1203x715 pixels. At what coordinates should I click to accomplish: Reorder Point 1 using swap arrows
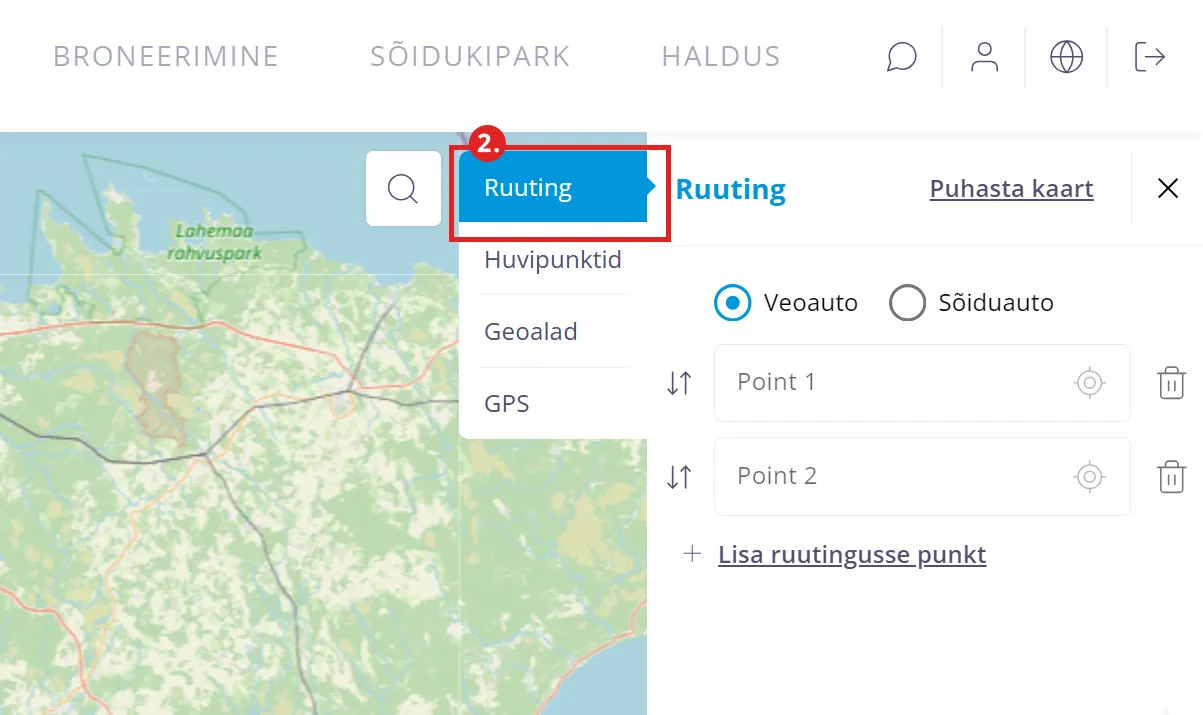tap(679, 383)
